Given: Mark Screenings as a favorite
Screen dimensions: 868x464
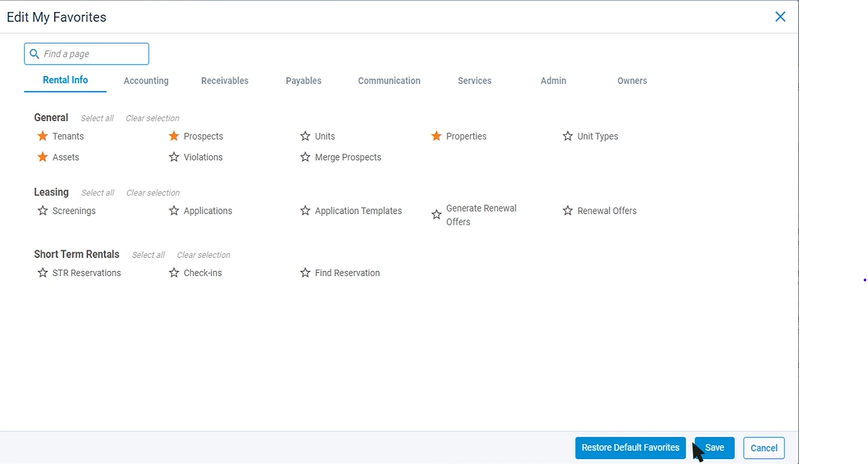Looking at the screenshot, I should [43, 211].
